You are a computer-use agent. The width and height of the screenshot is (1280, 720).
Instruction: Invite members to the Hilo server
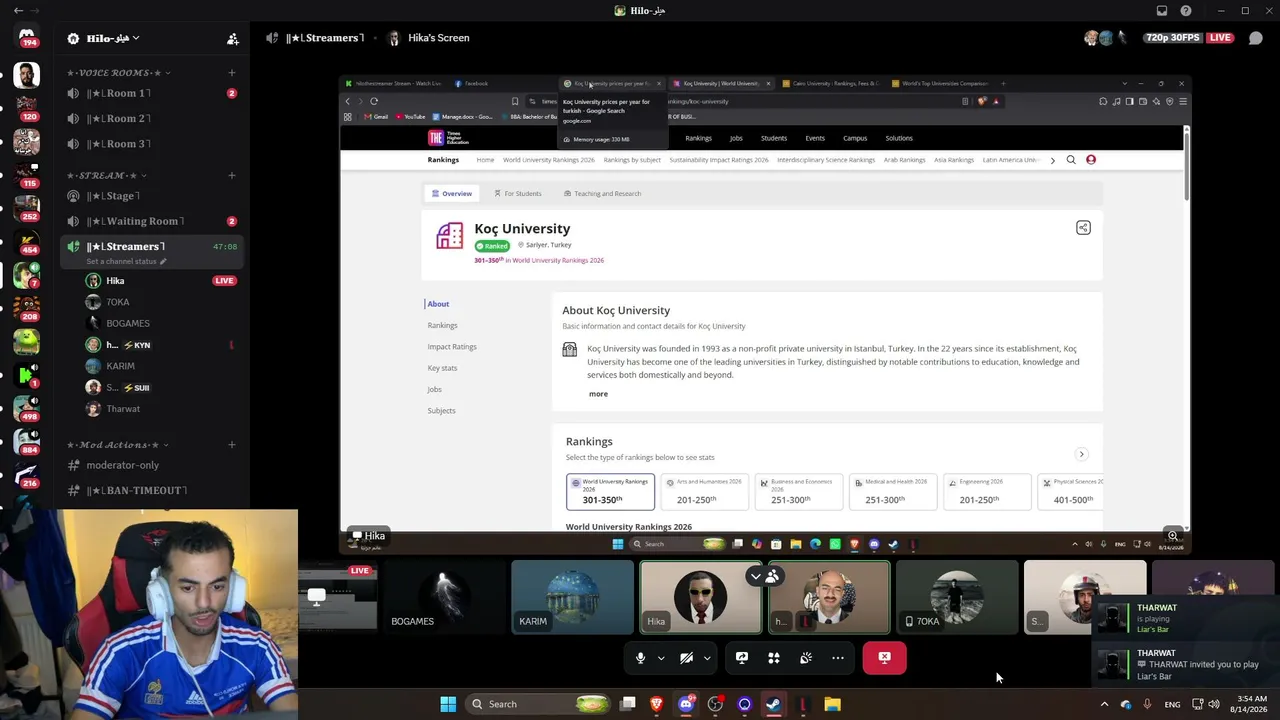click(x=232, y=38)
